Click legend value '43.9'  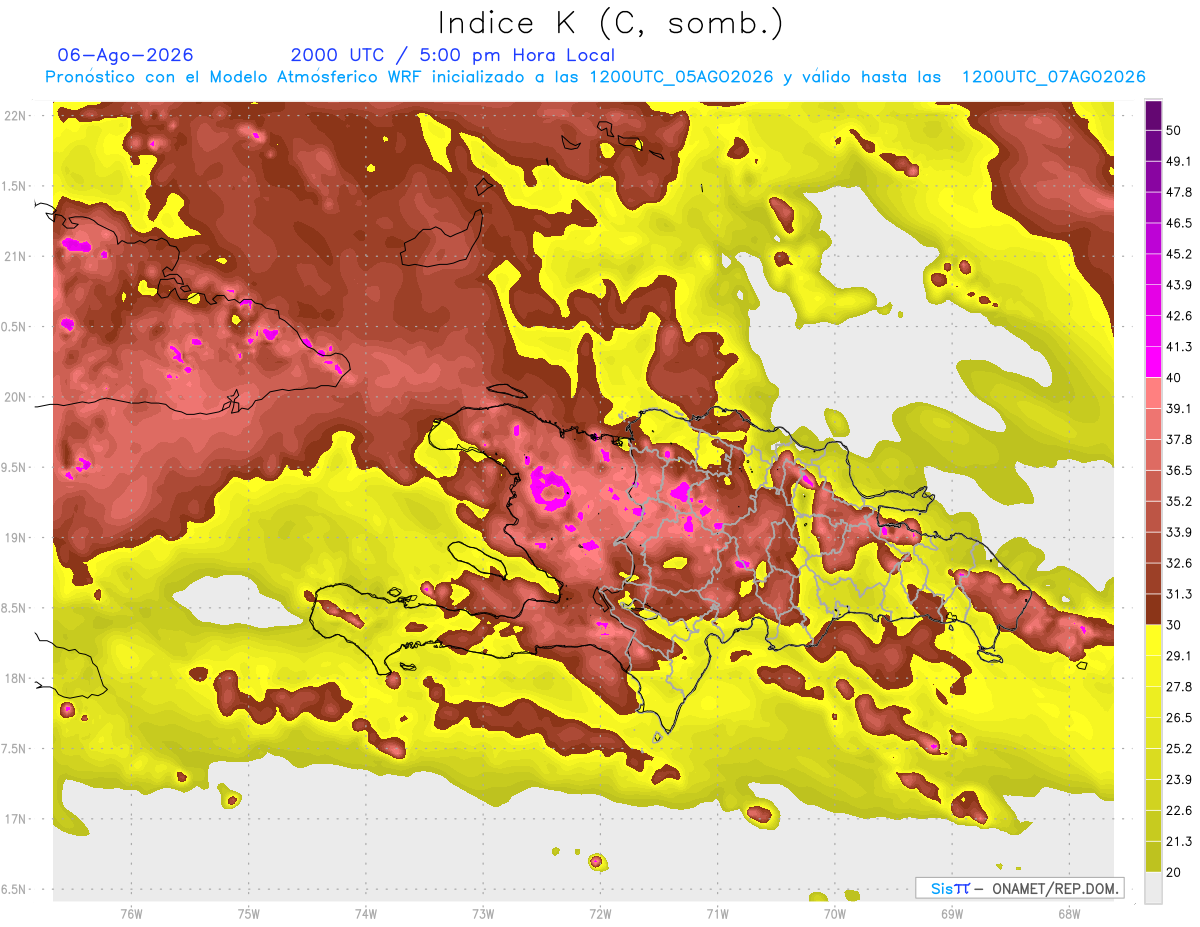1179,285
